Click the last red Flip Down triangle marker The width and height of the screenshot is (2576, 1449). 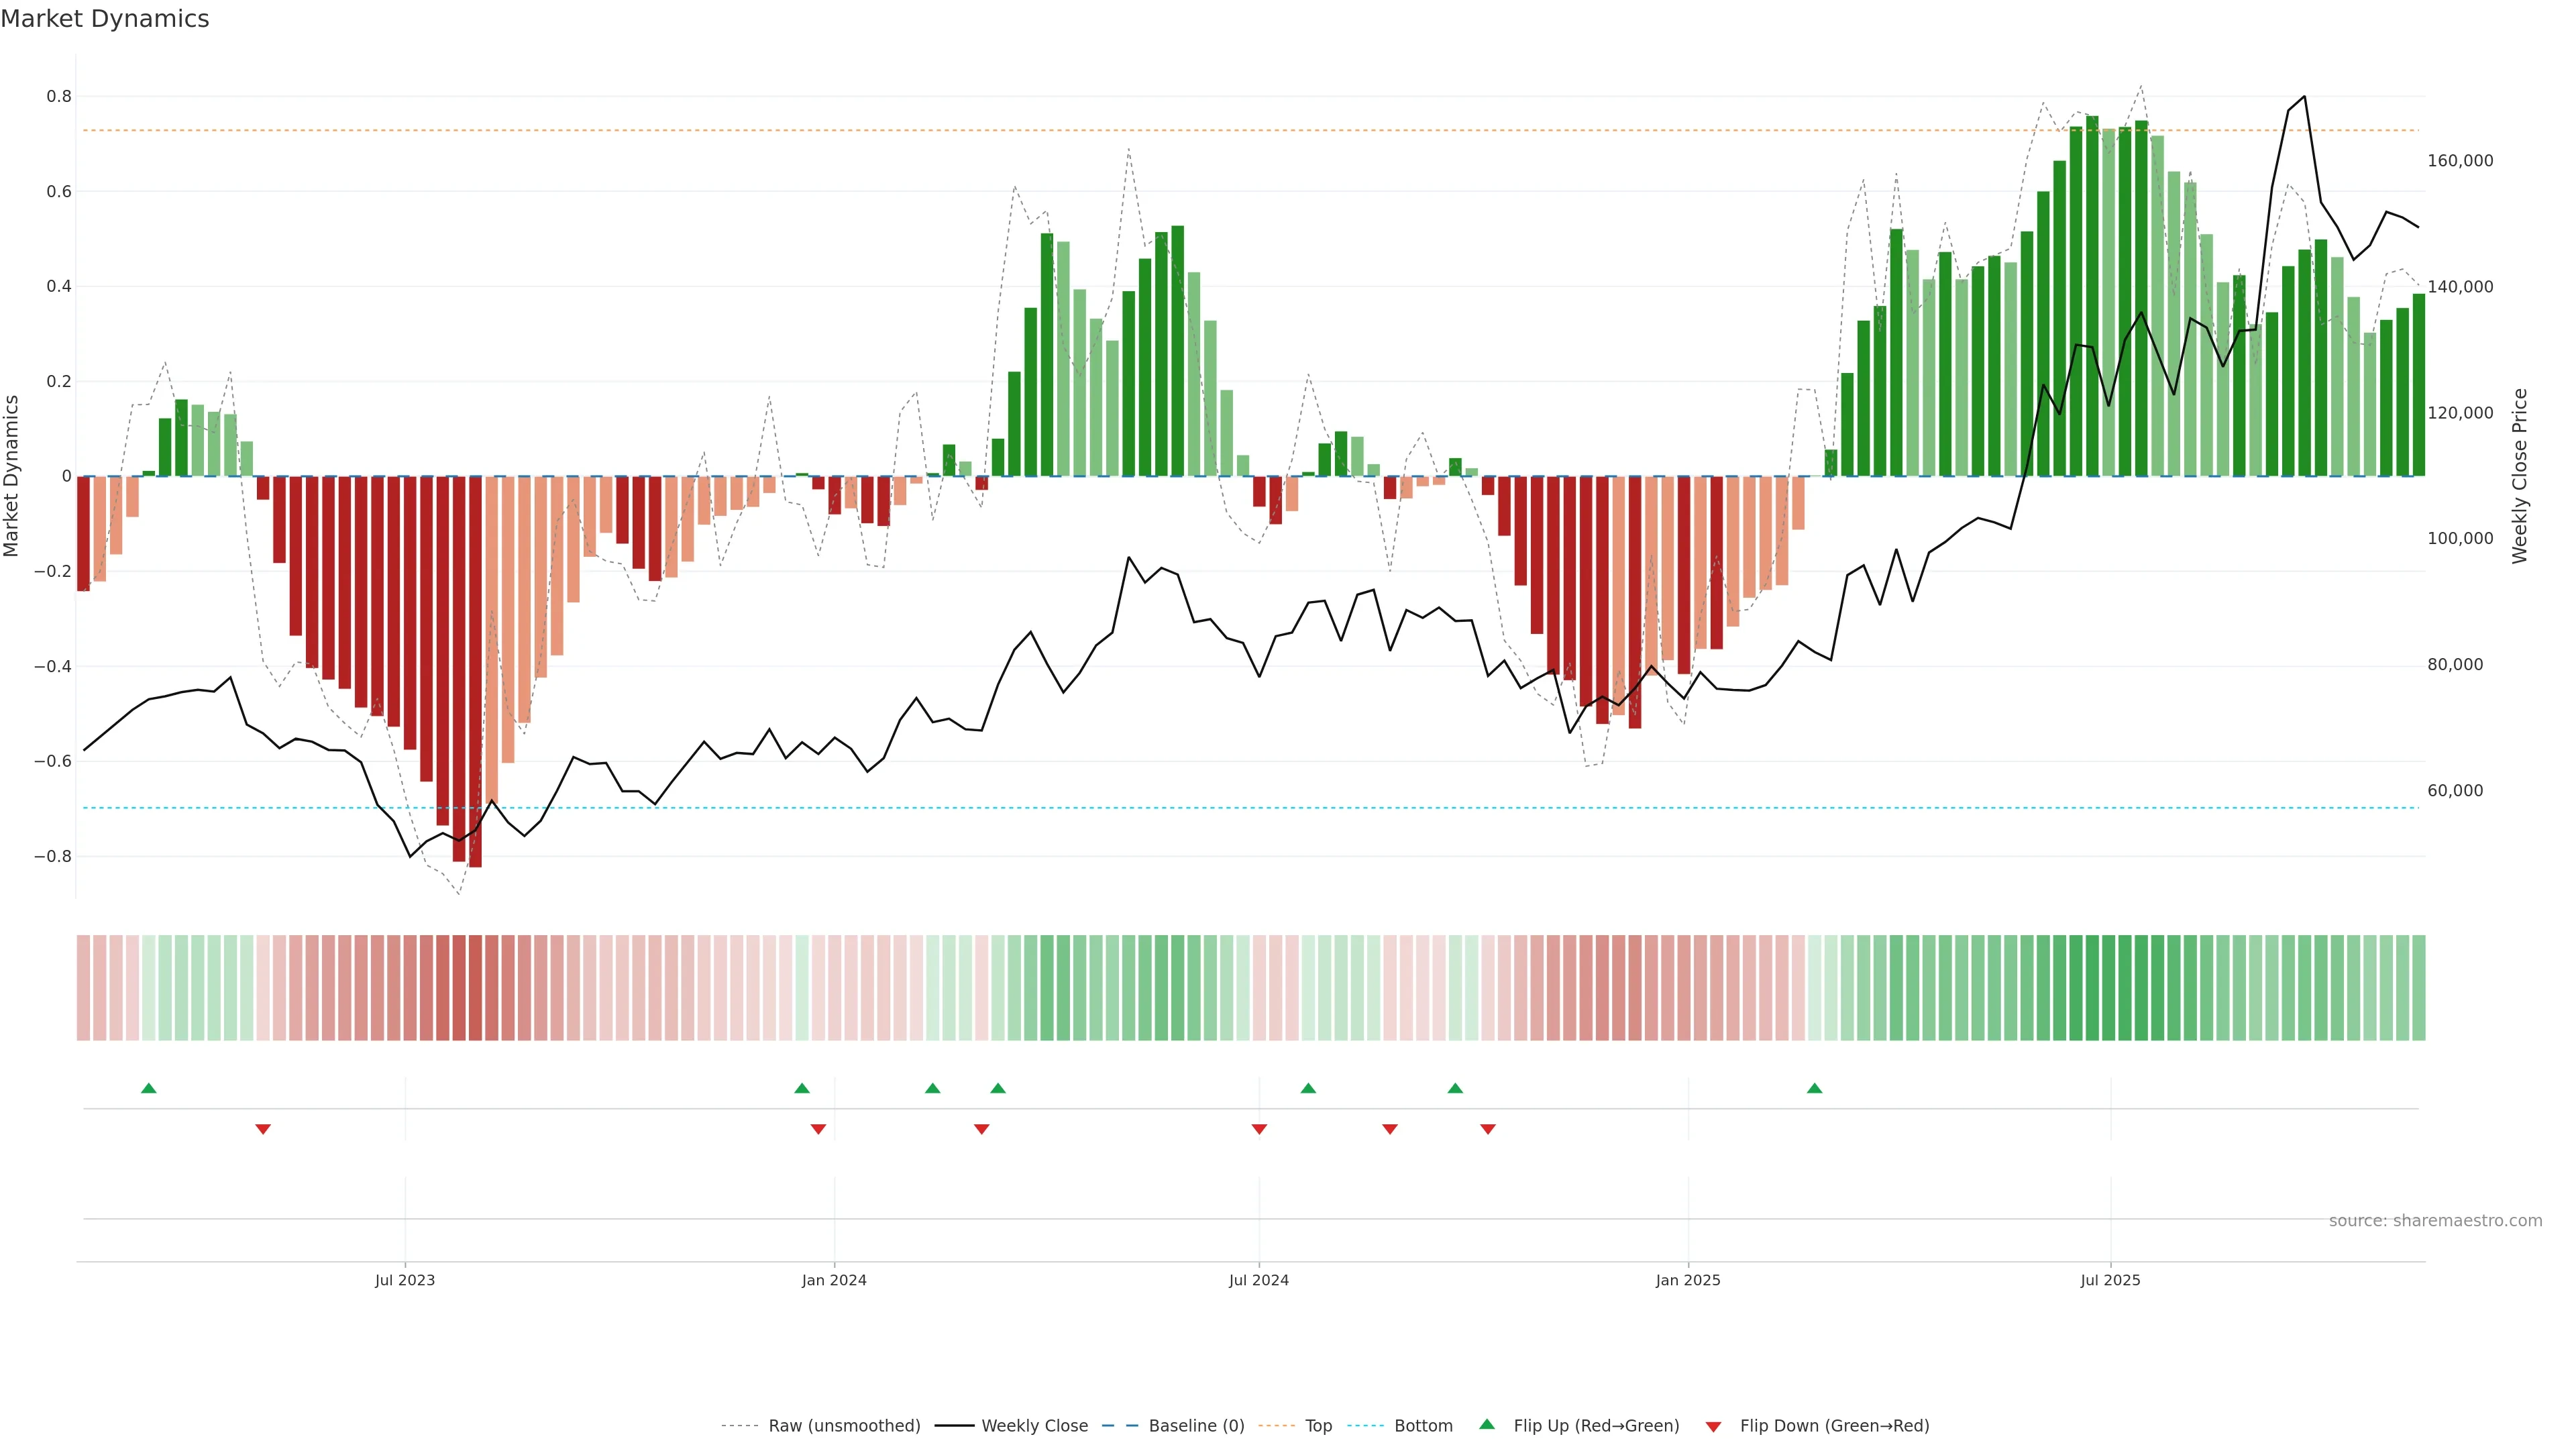coord(1488,1129)
